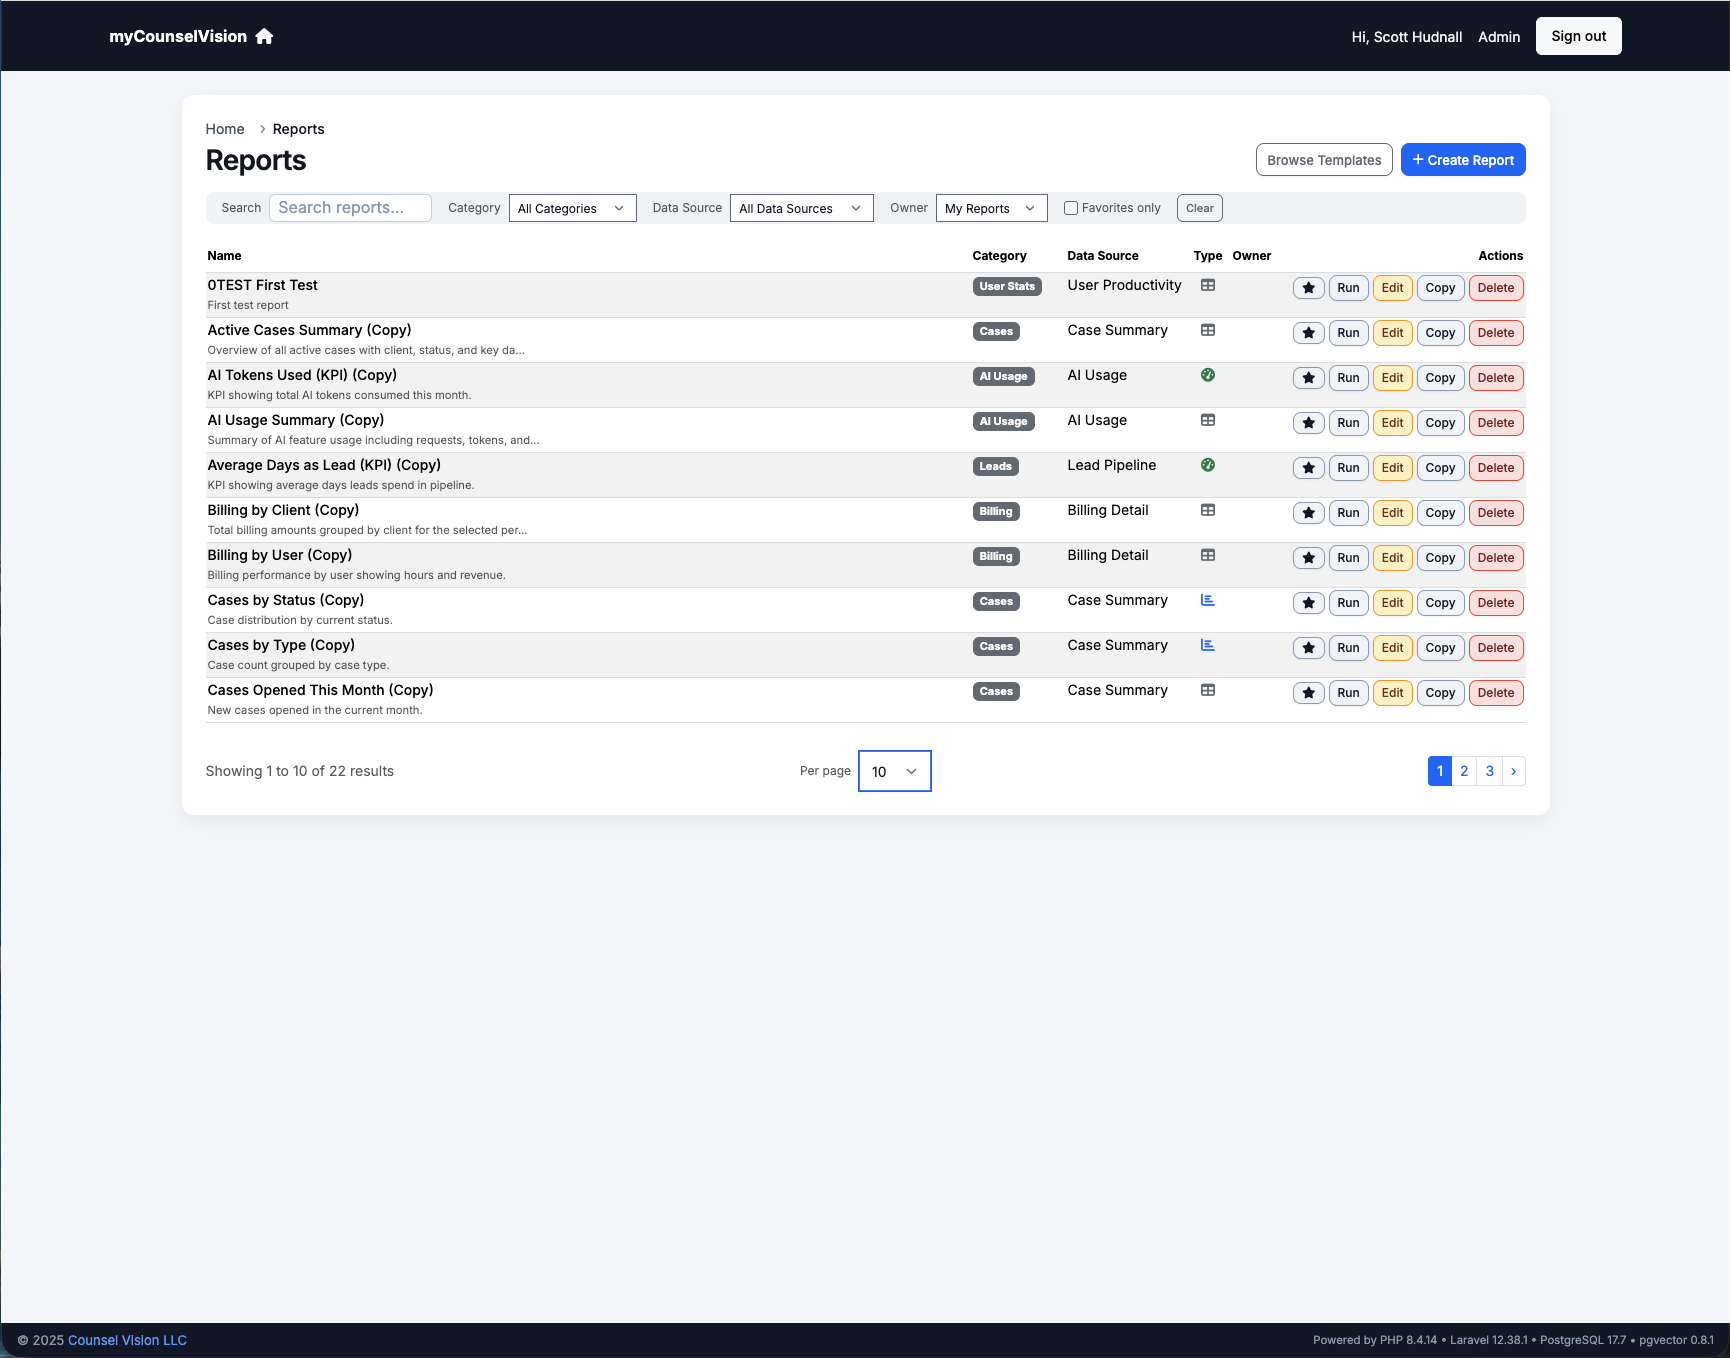Favorite the Cases by Type report
Screen dimensions: 1730x1358
coord(1308,647)
